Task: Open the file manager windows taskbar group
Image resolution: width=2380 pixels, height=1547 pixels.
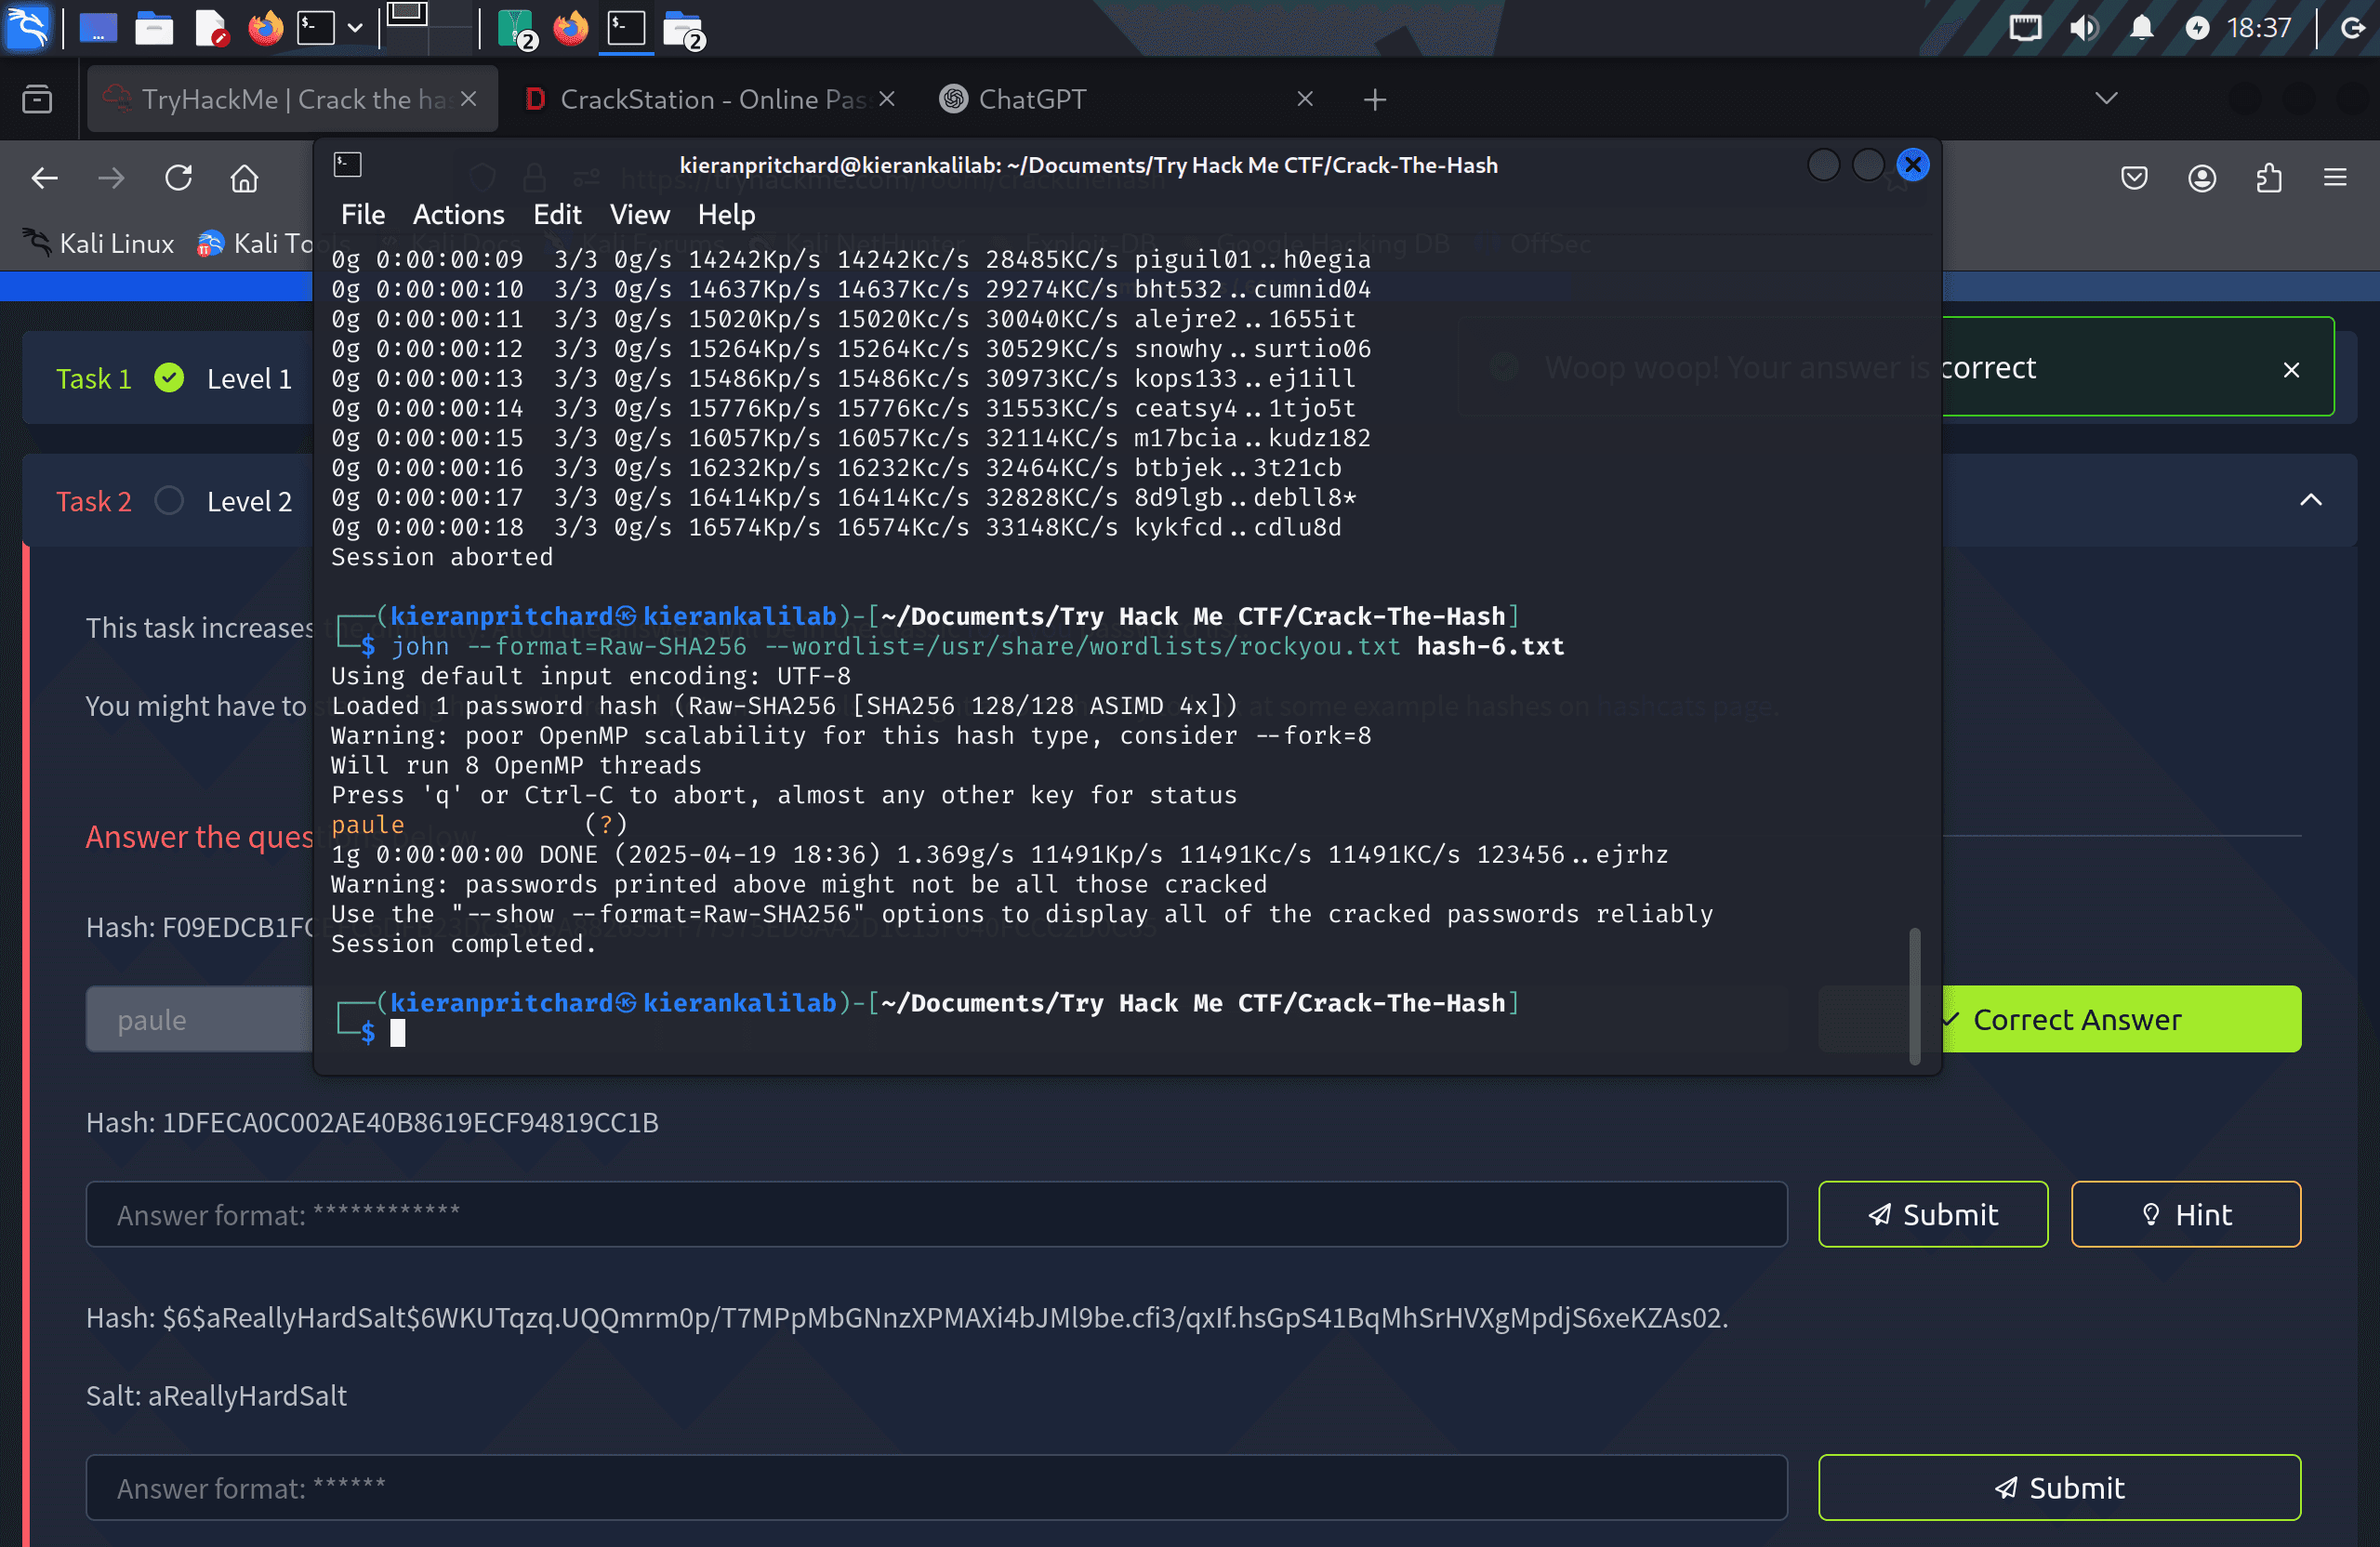Action: [x=684, y=28]
